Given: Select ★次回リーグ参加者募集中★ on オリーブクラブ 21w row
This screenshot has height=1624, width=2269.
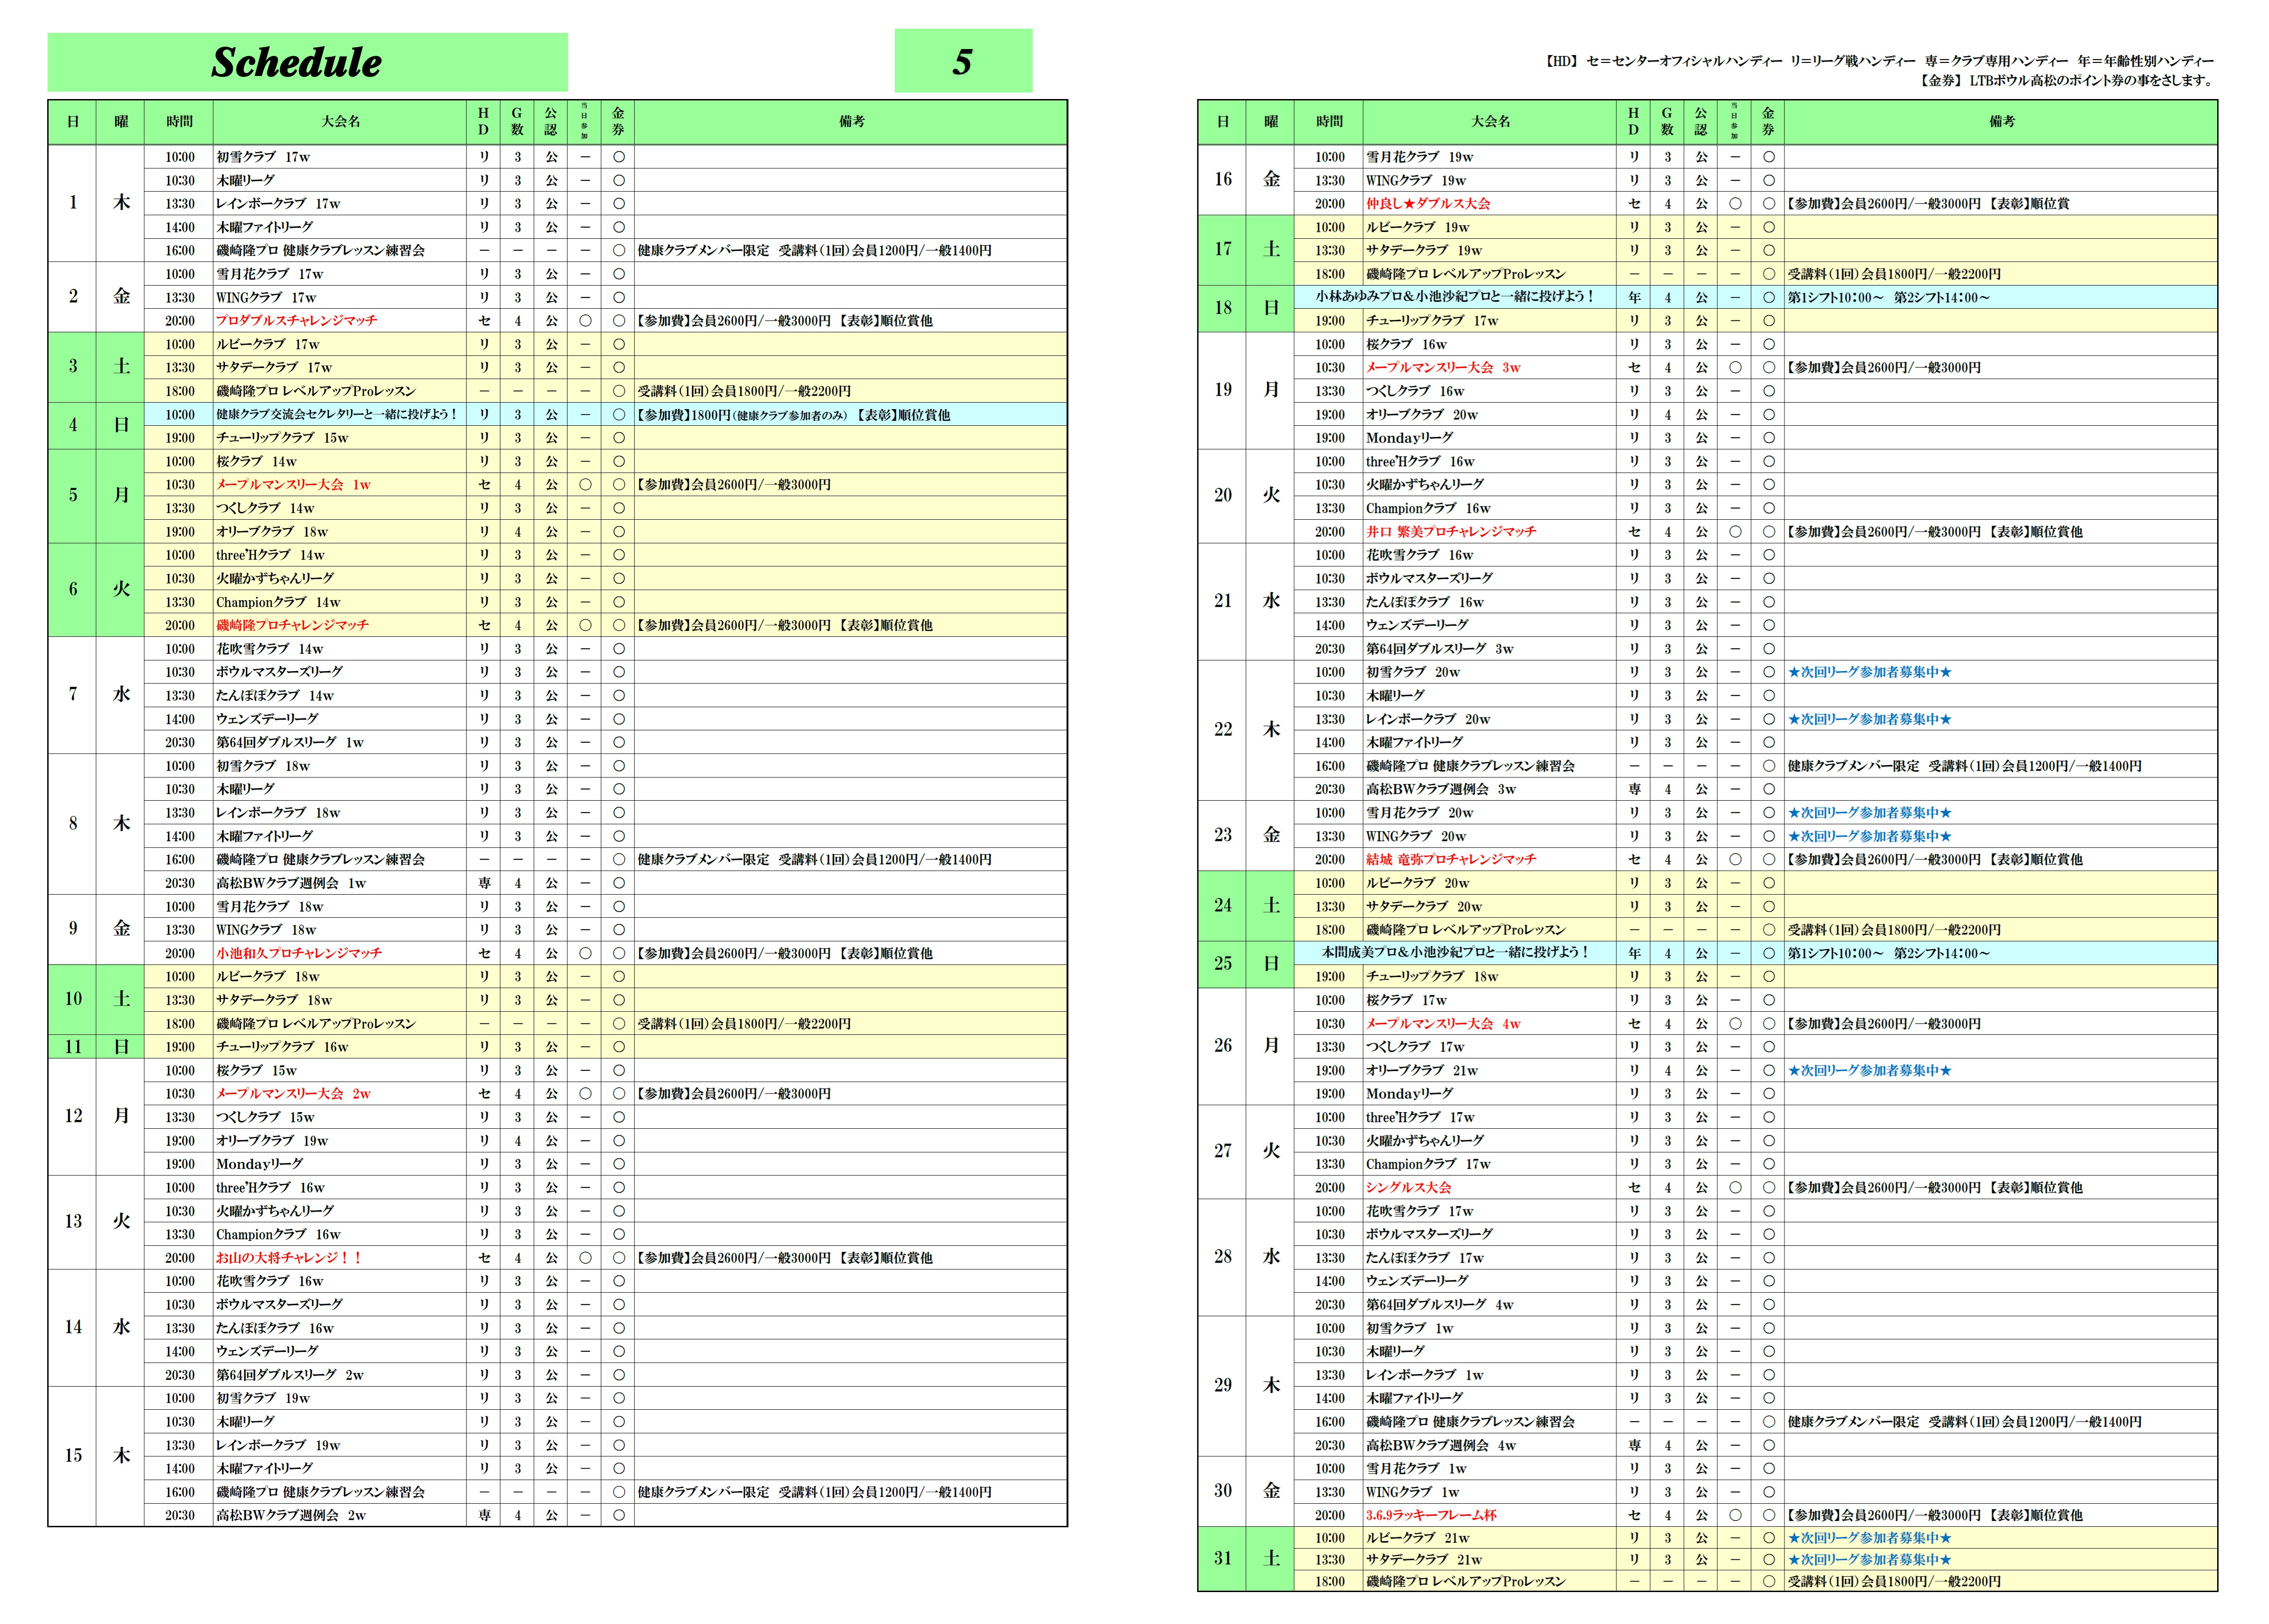Looking at the screenshot, I should [1870, 1071].
